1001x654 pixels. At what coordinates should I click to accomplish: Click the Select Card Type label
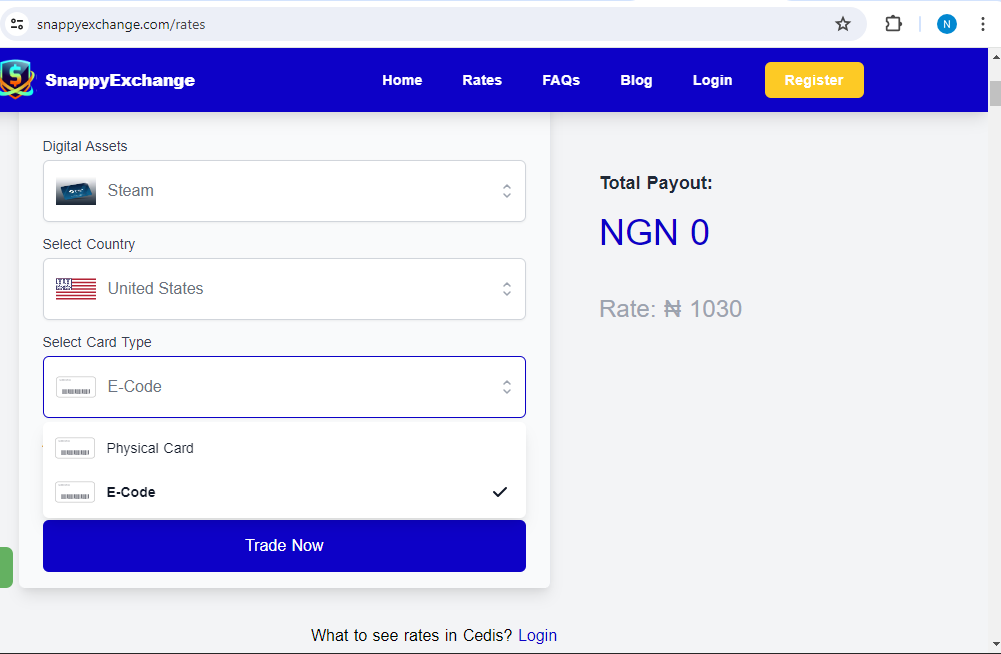(x=97, y=342)
